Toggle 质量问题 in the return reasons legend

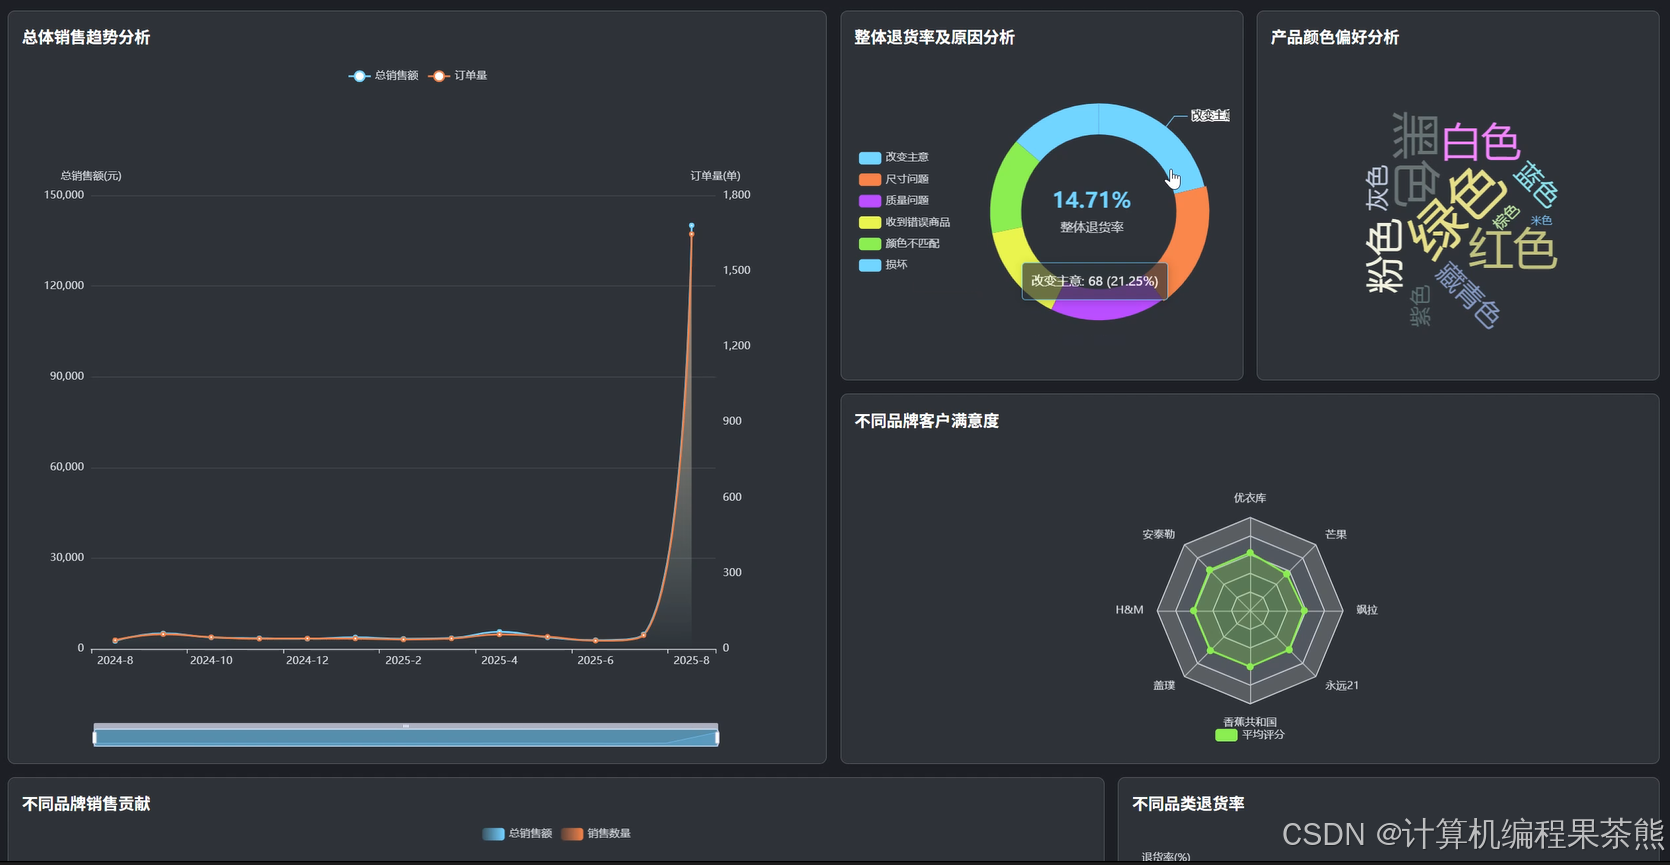[894, 200]
